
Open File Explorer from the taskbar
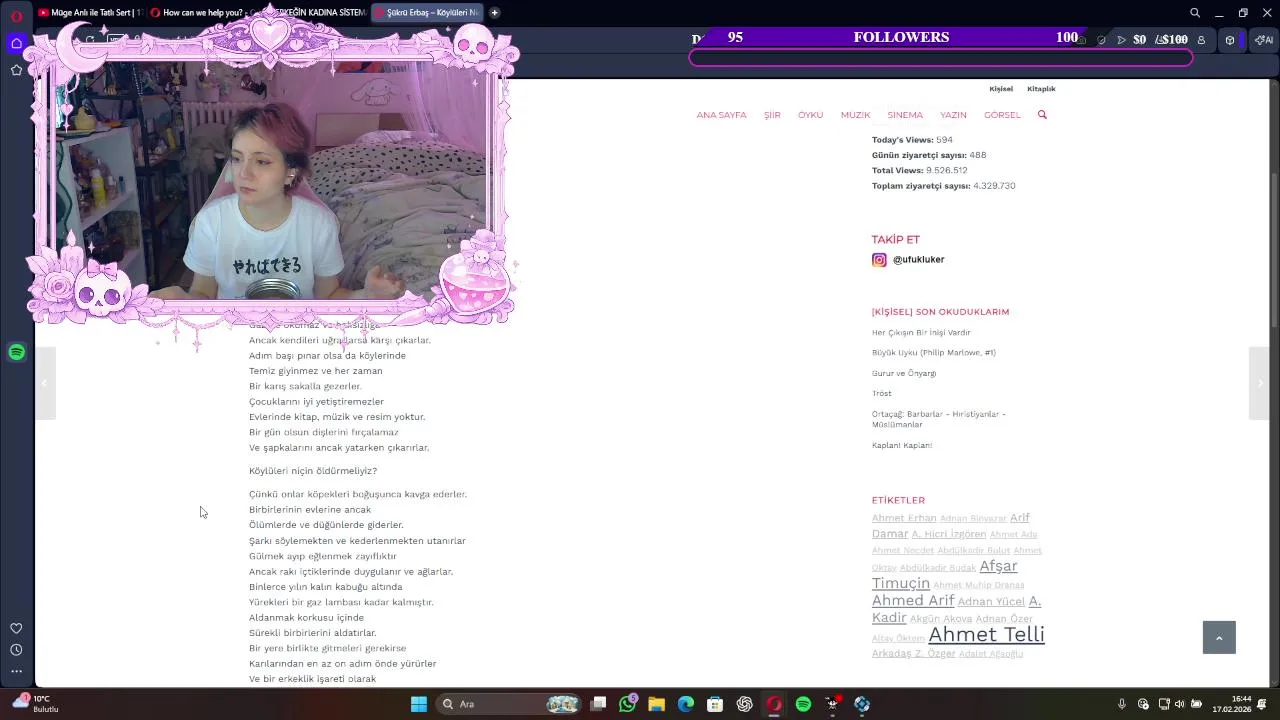click(x=656, y=704)
